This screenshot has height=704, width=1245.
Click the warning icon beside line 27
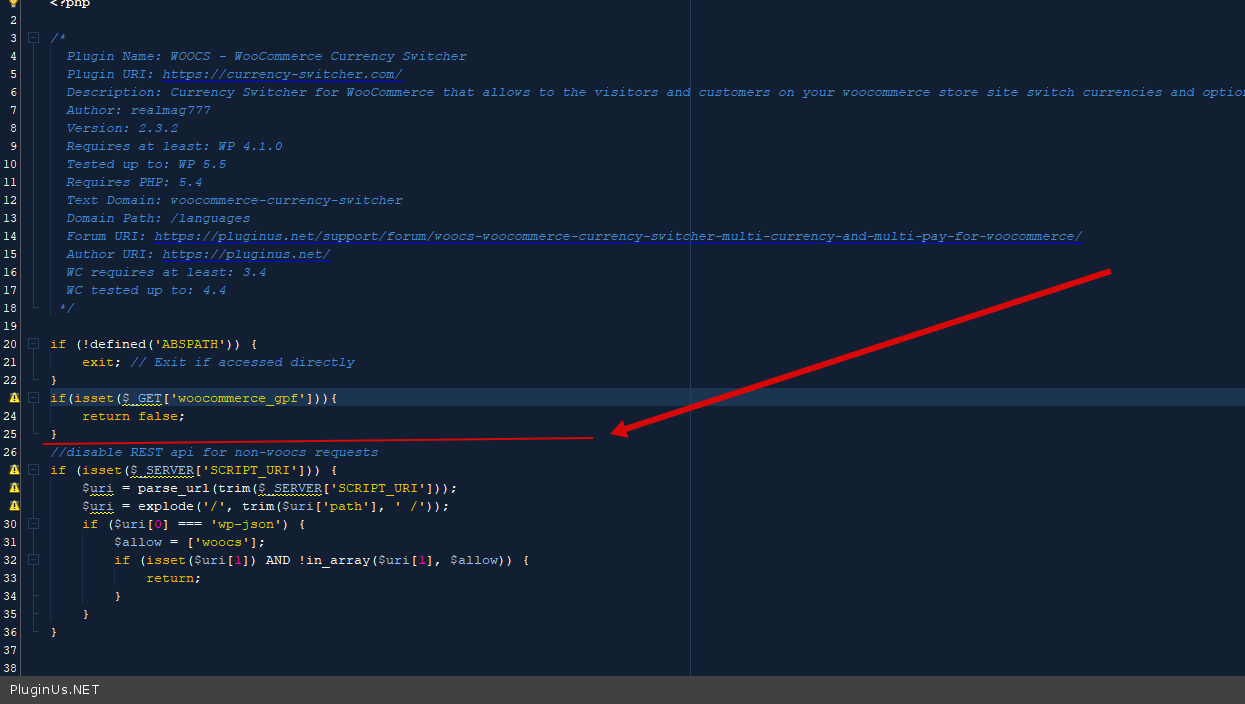click(x=14, y=470)
